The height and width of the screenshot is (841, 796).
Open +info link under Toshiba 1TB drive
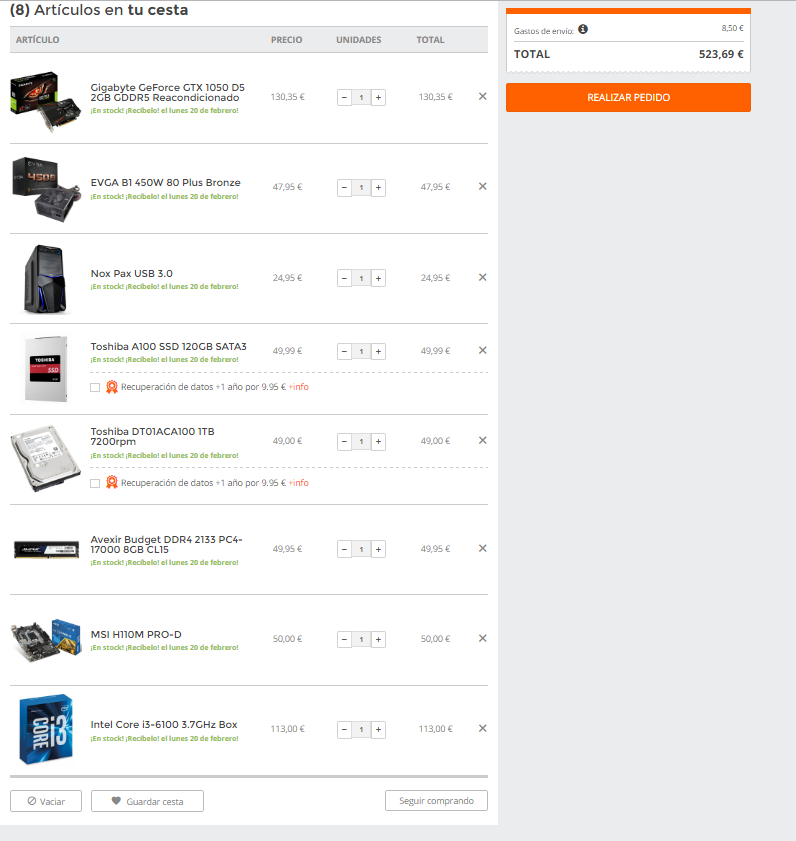(x=299, y=483)
